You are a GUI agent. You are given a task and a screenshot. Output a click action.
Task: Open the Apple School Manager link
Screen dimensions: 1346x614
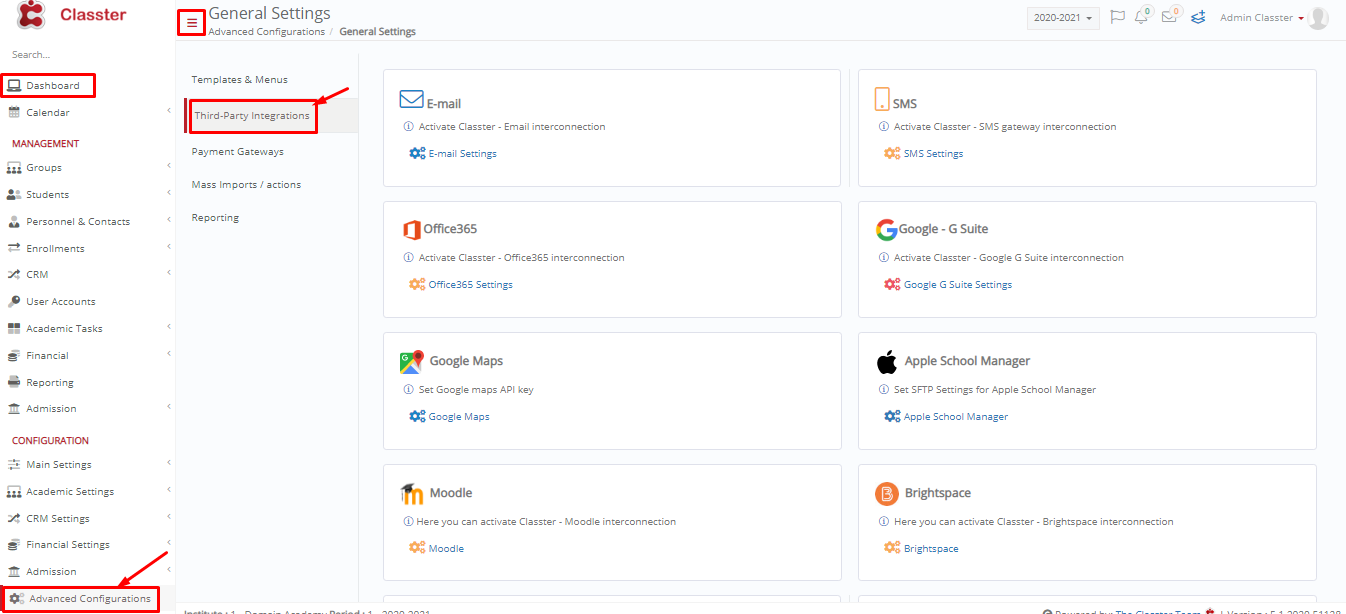click(x=956, y=417)
